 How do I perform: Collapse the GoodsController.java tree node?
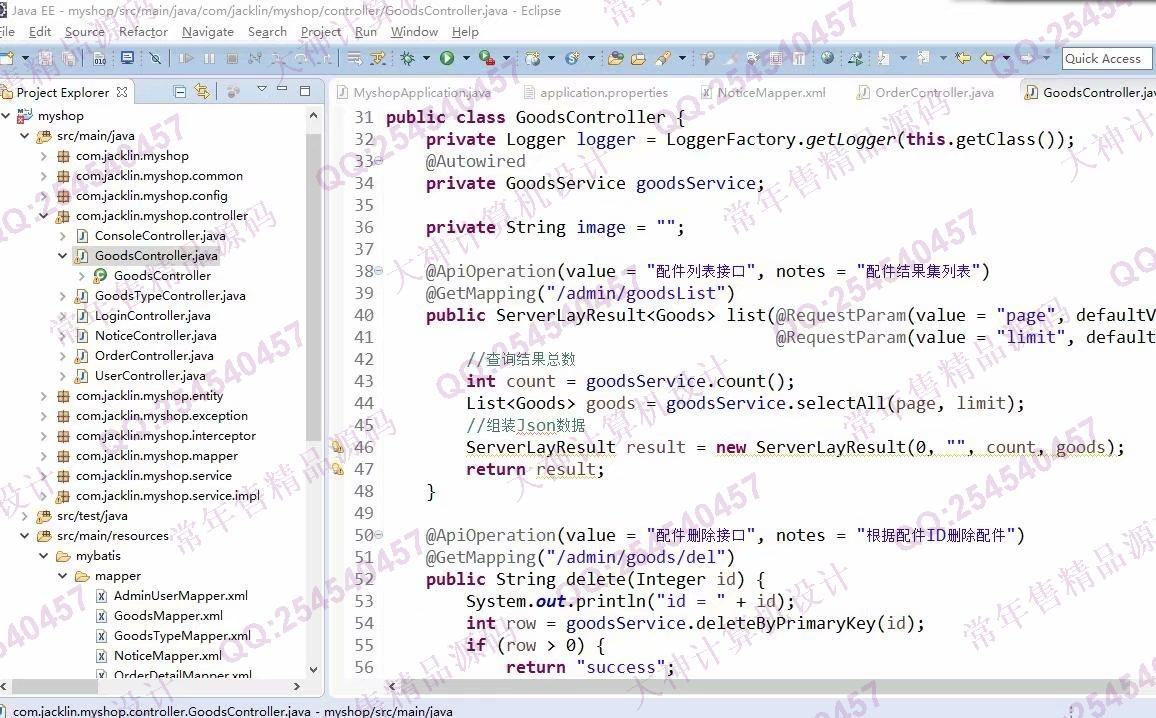click(x=63, y=256)
